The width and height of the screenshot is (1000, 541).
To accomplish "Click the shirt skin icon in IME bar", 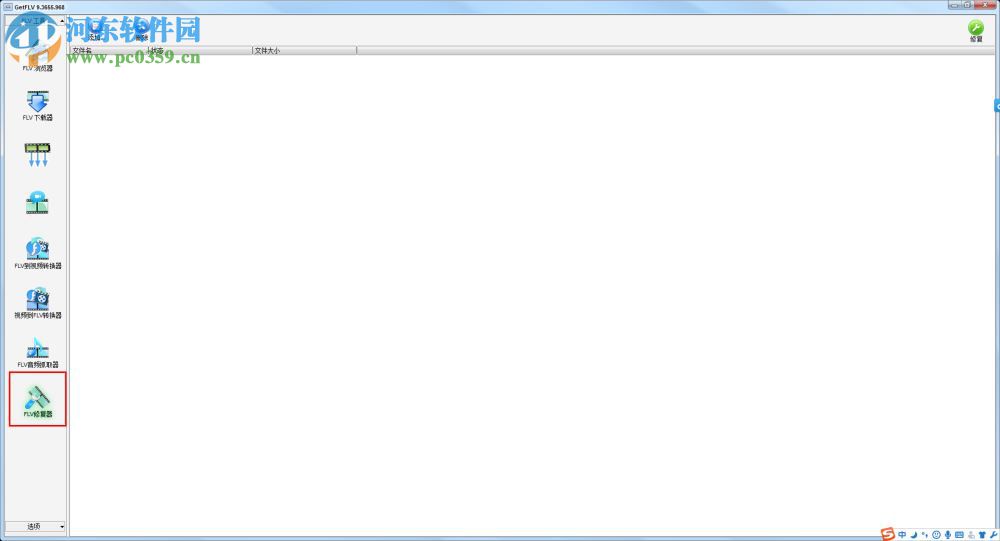I will tap(982, 535).
